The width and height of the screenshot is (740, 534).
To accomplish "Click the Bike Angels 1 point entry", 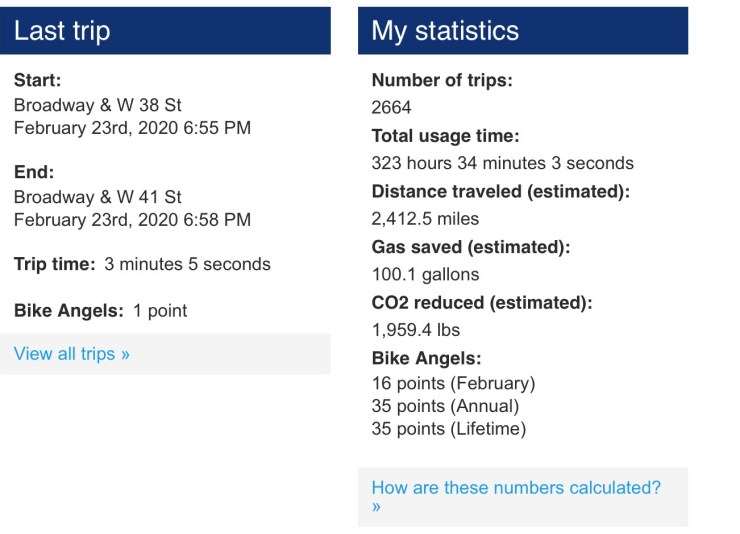I will pyautogui.click(x=160, y=311).
